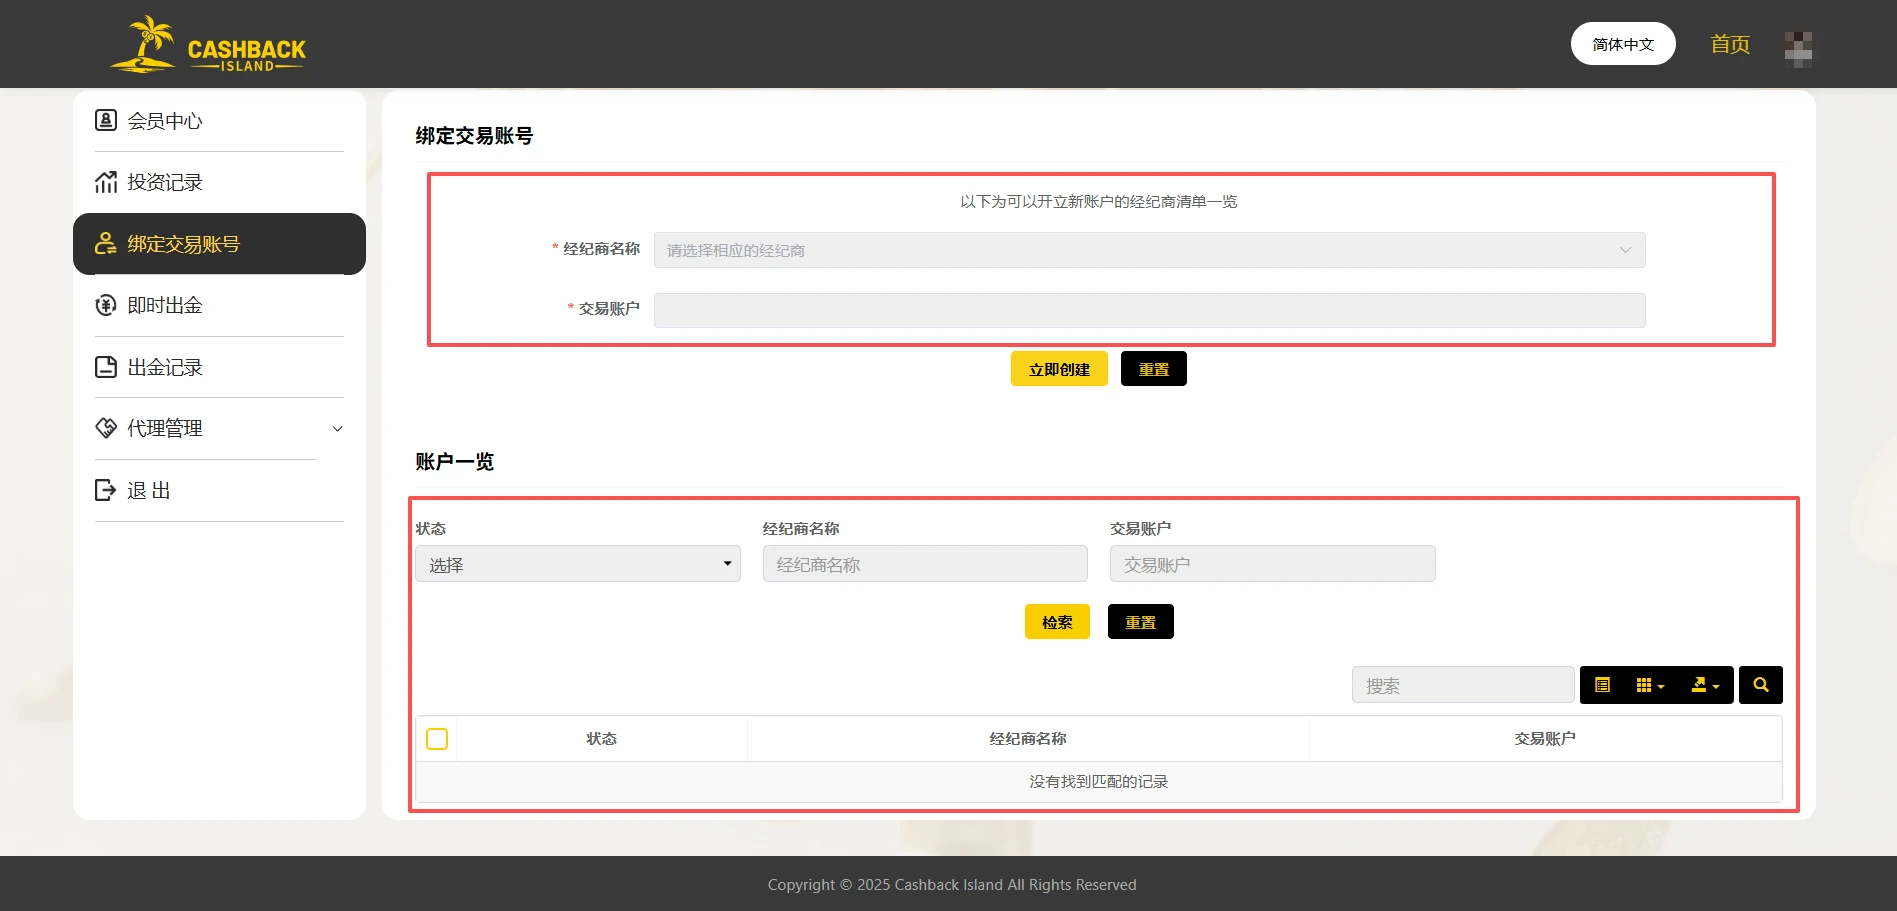This screenshot has height=911, width=1897.
Task: Expand the 代理管理 submenu chevron
Action: pos(337,428)
